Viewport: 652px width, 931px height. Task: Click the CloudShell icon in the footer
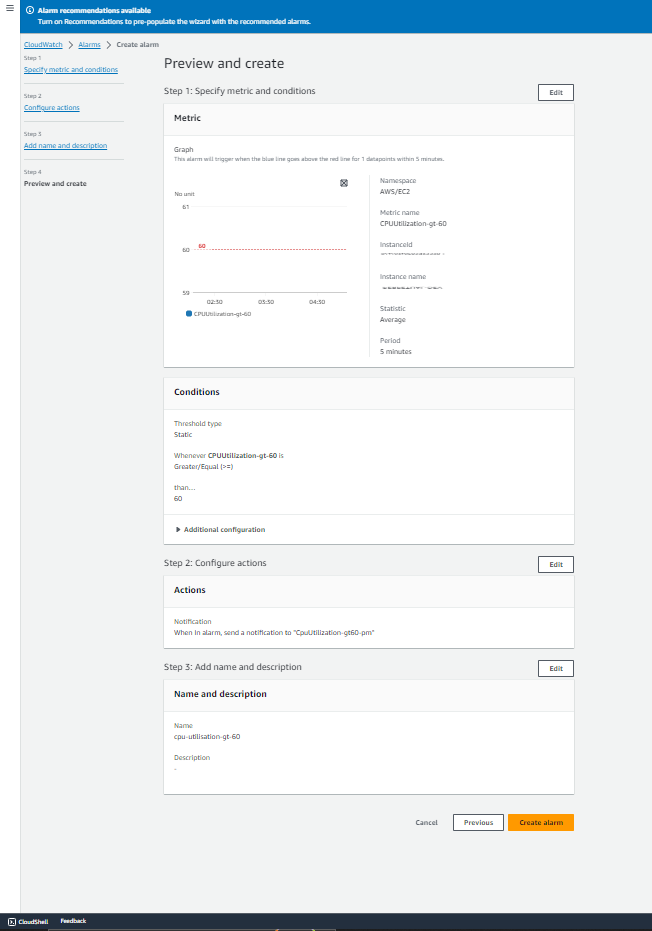click(x=12, y=922)
